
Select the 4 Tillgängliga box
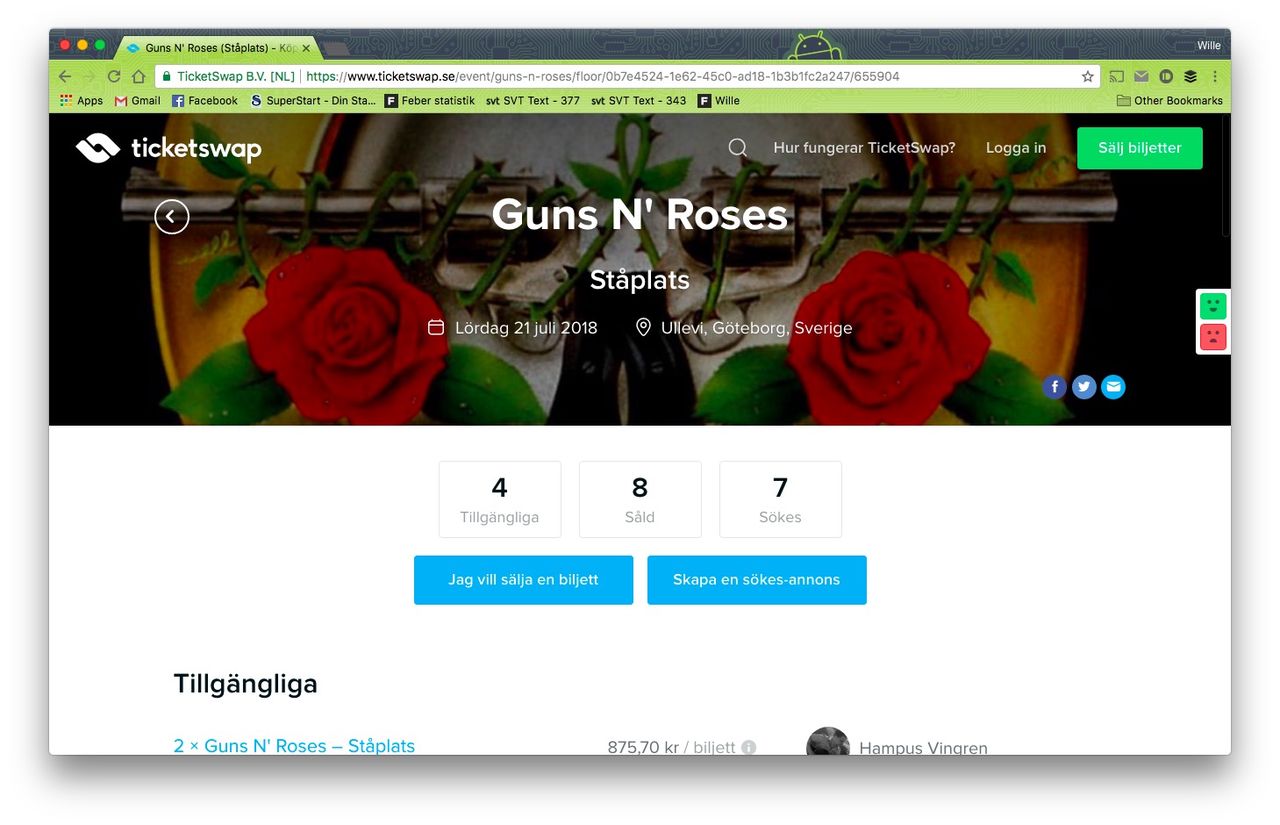click(500, 499)
